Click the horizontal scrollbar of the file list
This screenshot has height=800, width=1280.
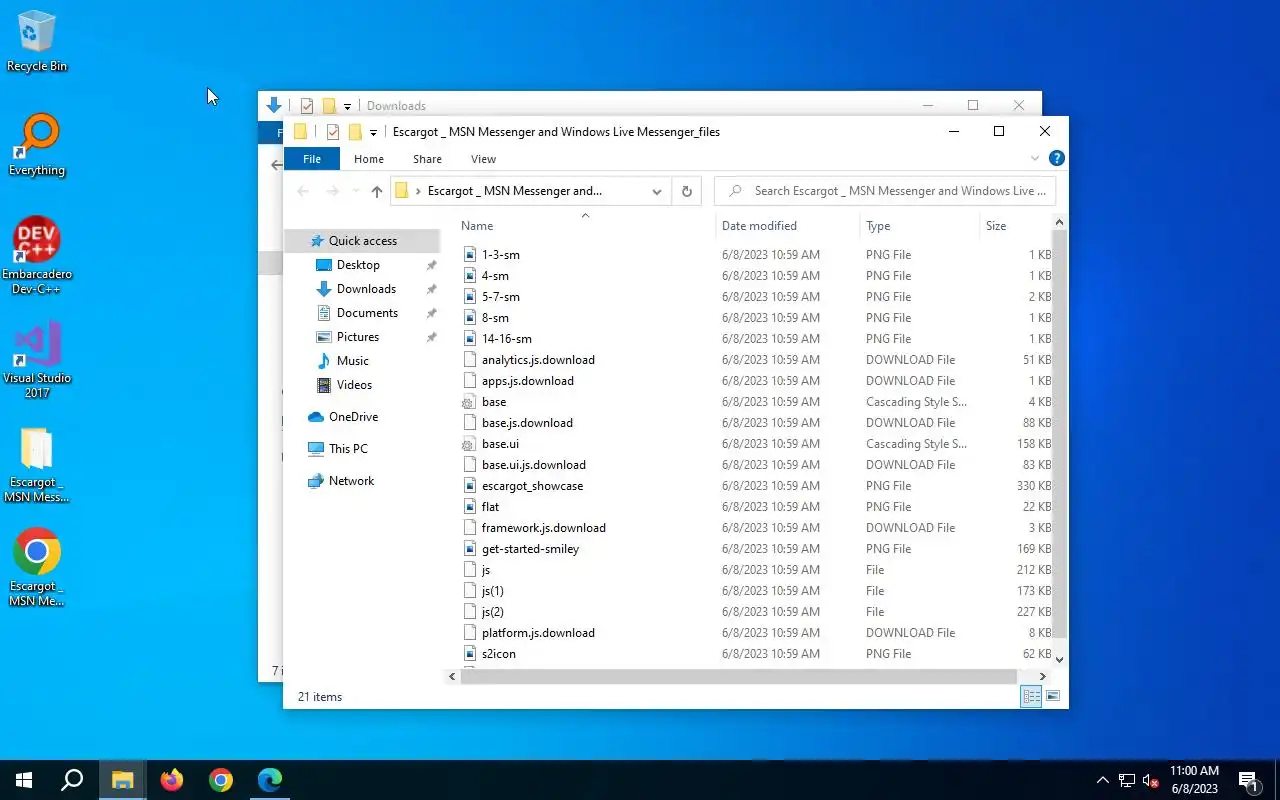739,677
